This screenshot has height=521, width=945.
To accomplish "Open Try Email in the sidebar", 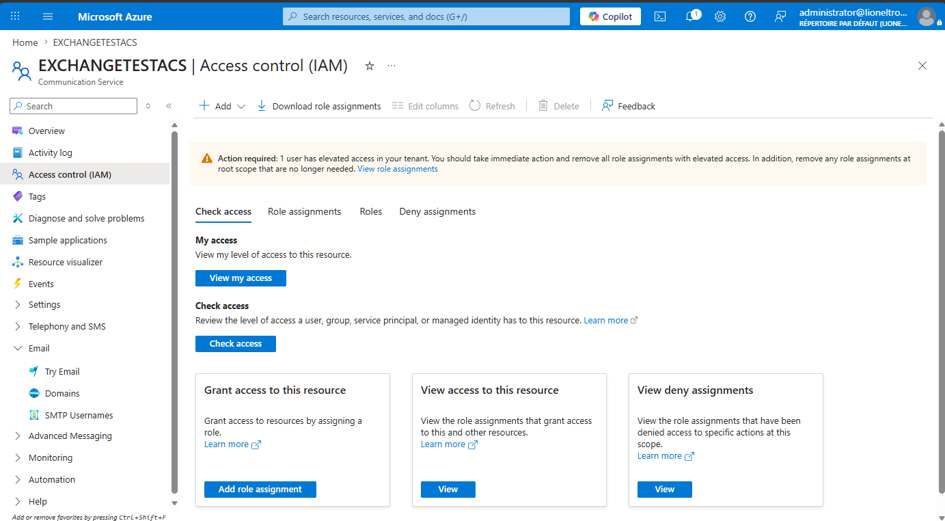I will click(x=62, y=371).
